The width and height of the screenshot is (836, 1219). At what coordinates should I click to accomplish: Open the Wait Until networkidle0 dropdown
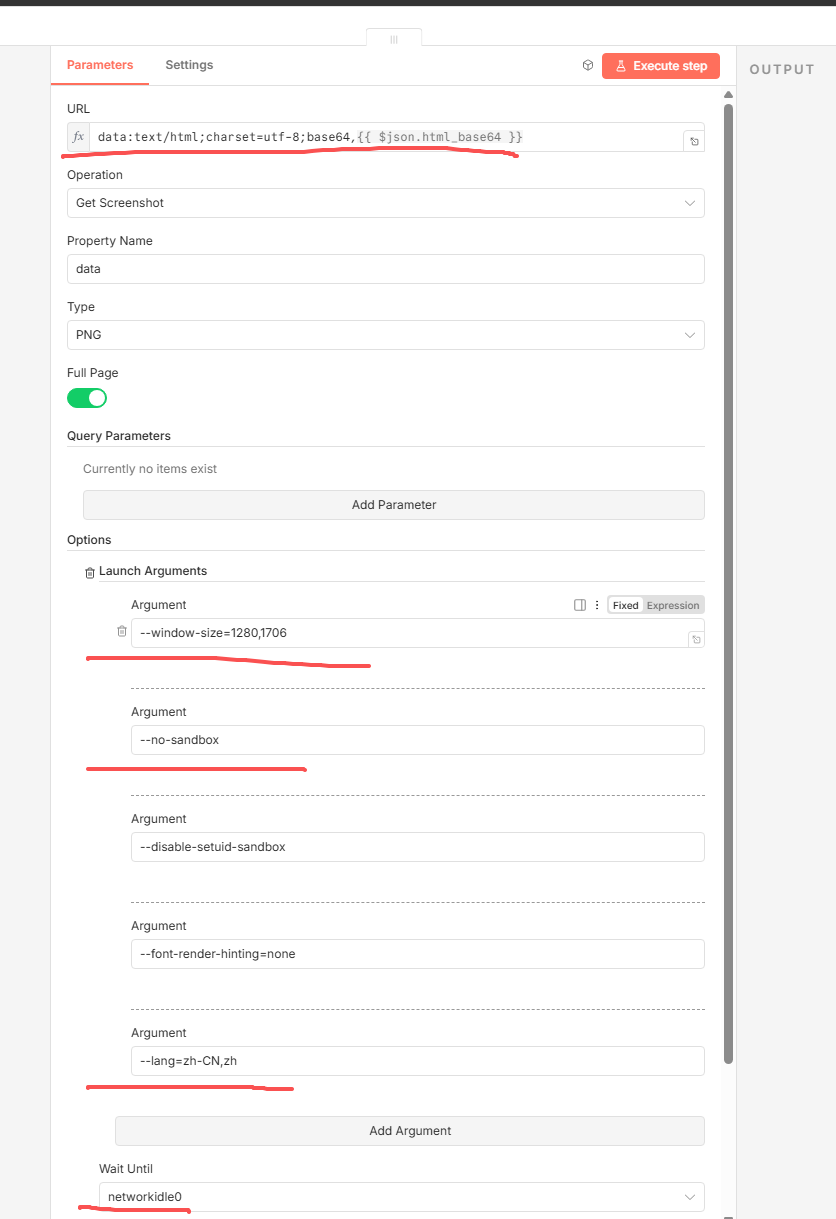401,1197
